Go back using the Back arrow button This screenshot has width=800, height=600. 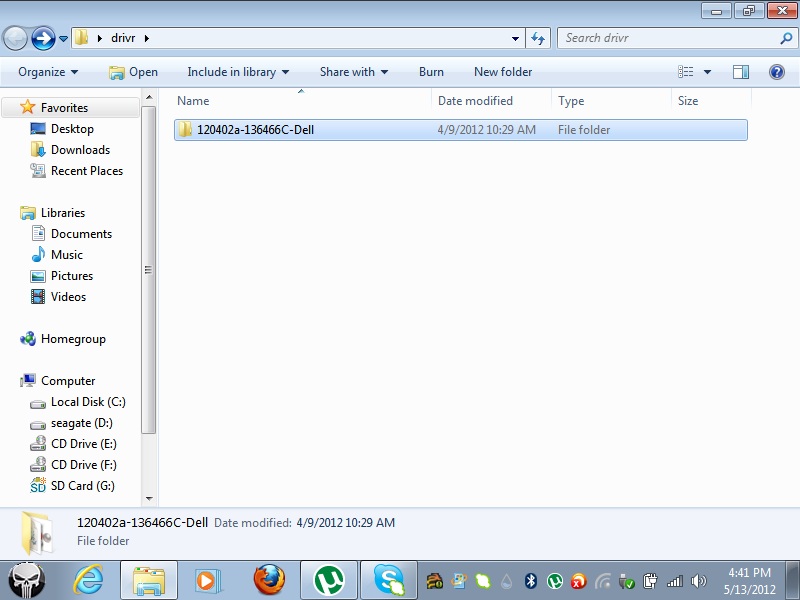15,38
